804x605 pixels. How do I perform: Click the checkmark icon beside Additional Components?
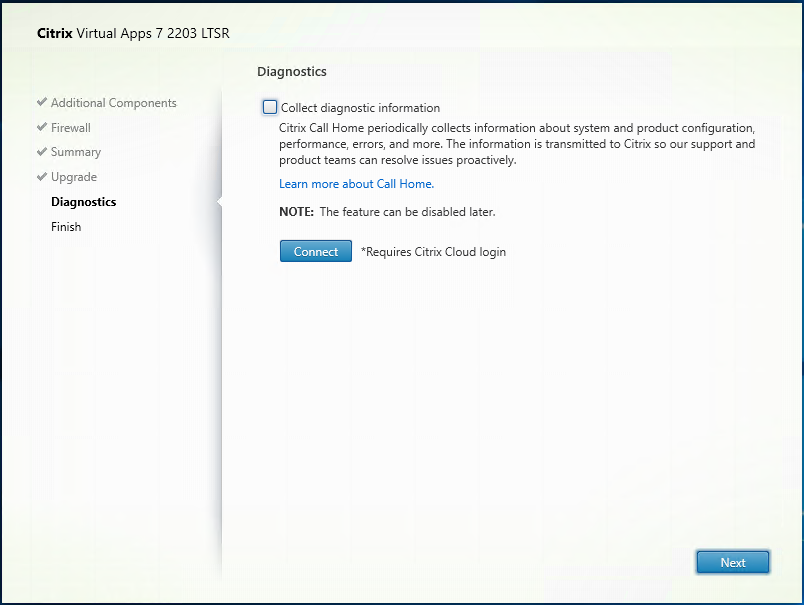[42, 103]
